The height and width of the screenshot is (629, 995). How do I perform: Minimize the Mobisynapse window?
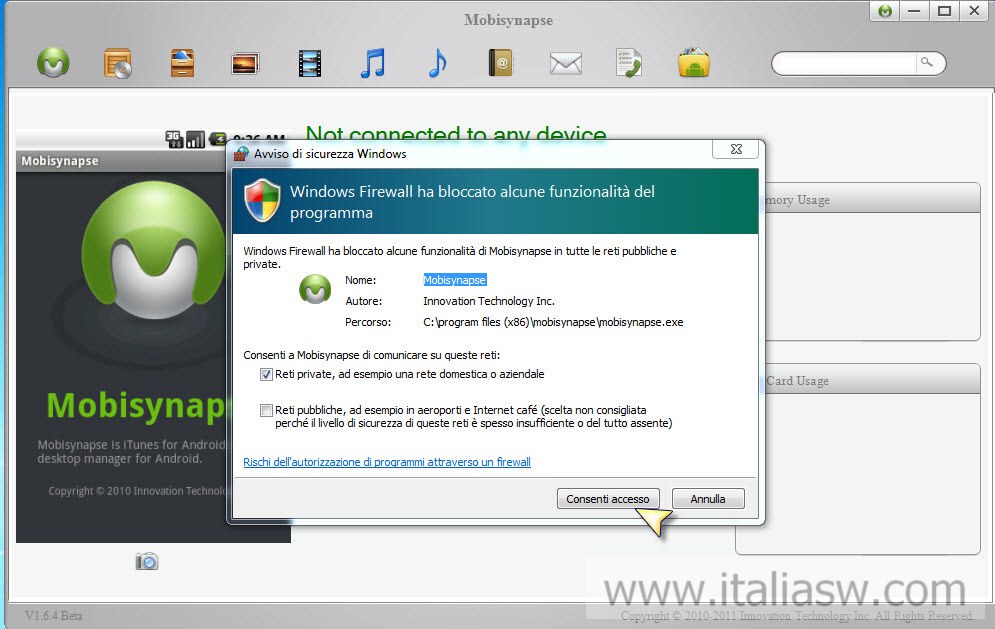[x=914, y=11]
